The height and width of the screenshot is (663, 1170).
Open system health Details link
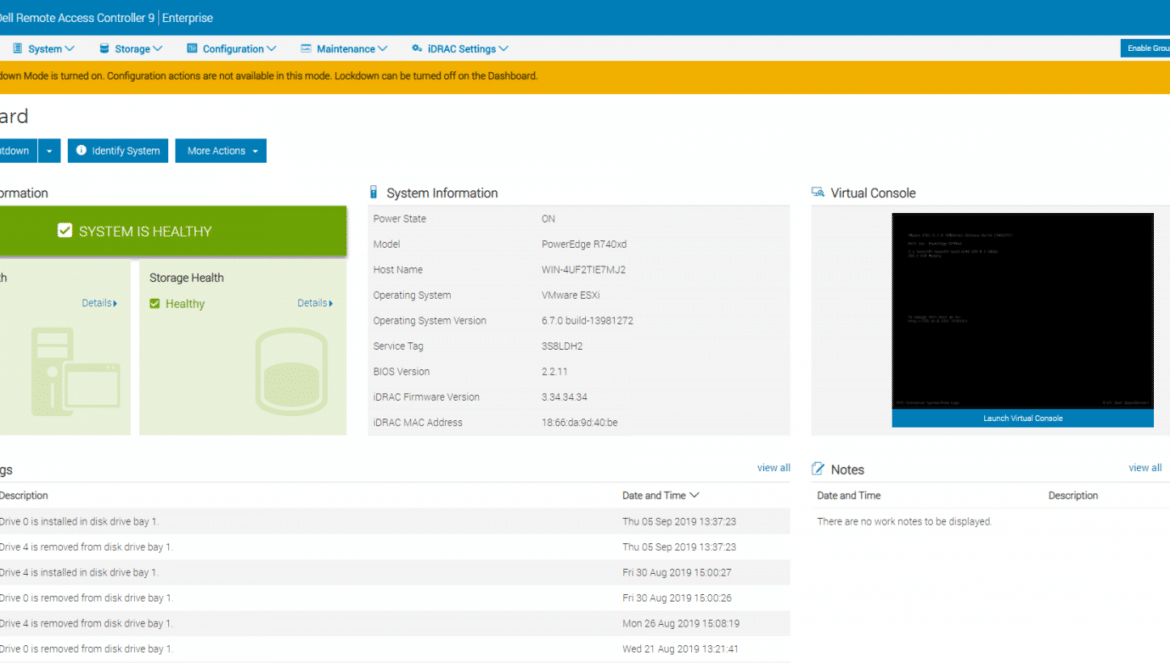pos(99,303)
